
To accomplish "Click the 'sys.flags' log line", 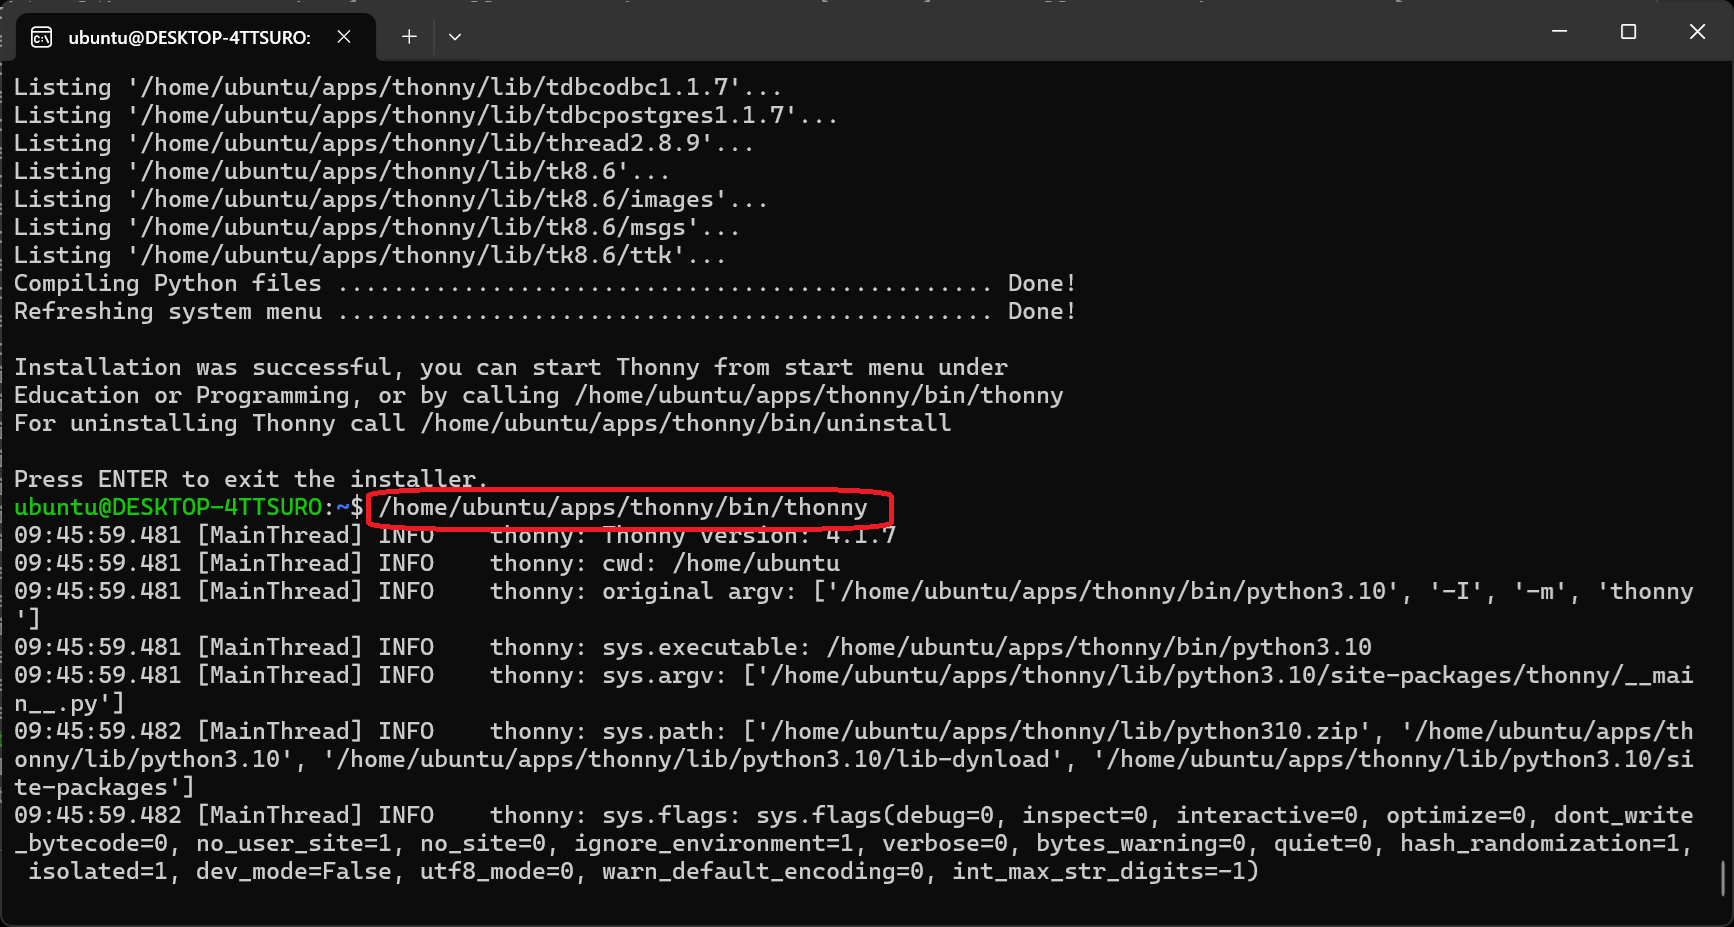I will click(854, 843).
